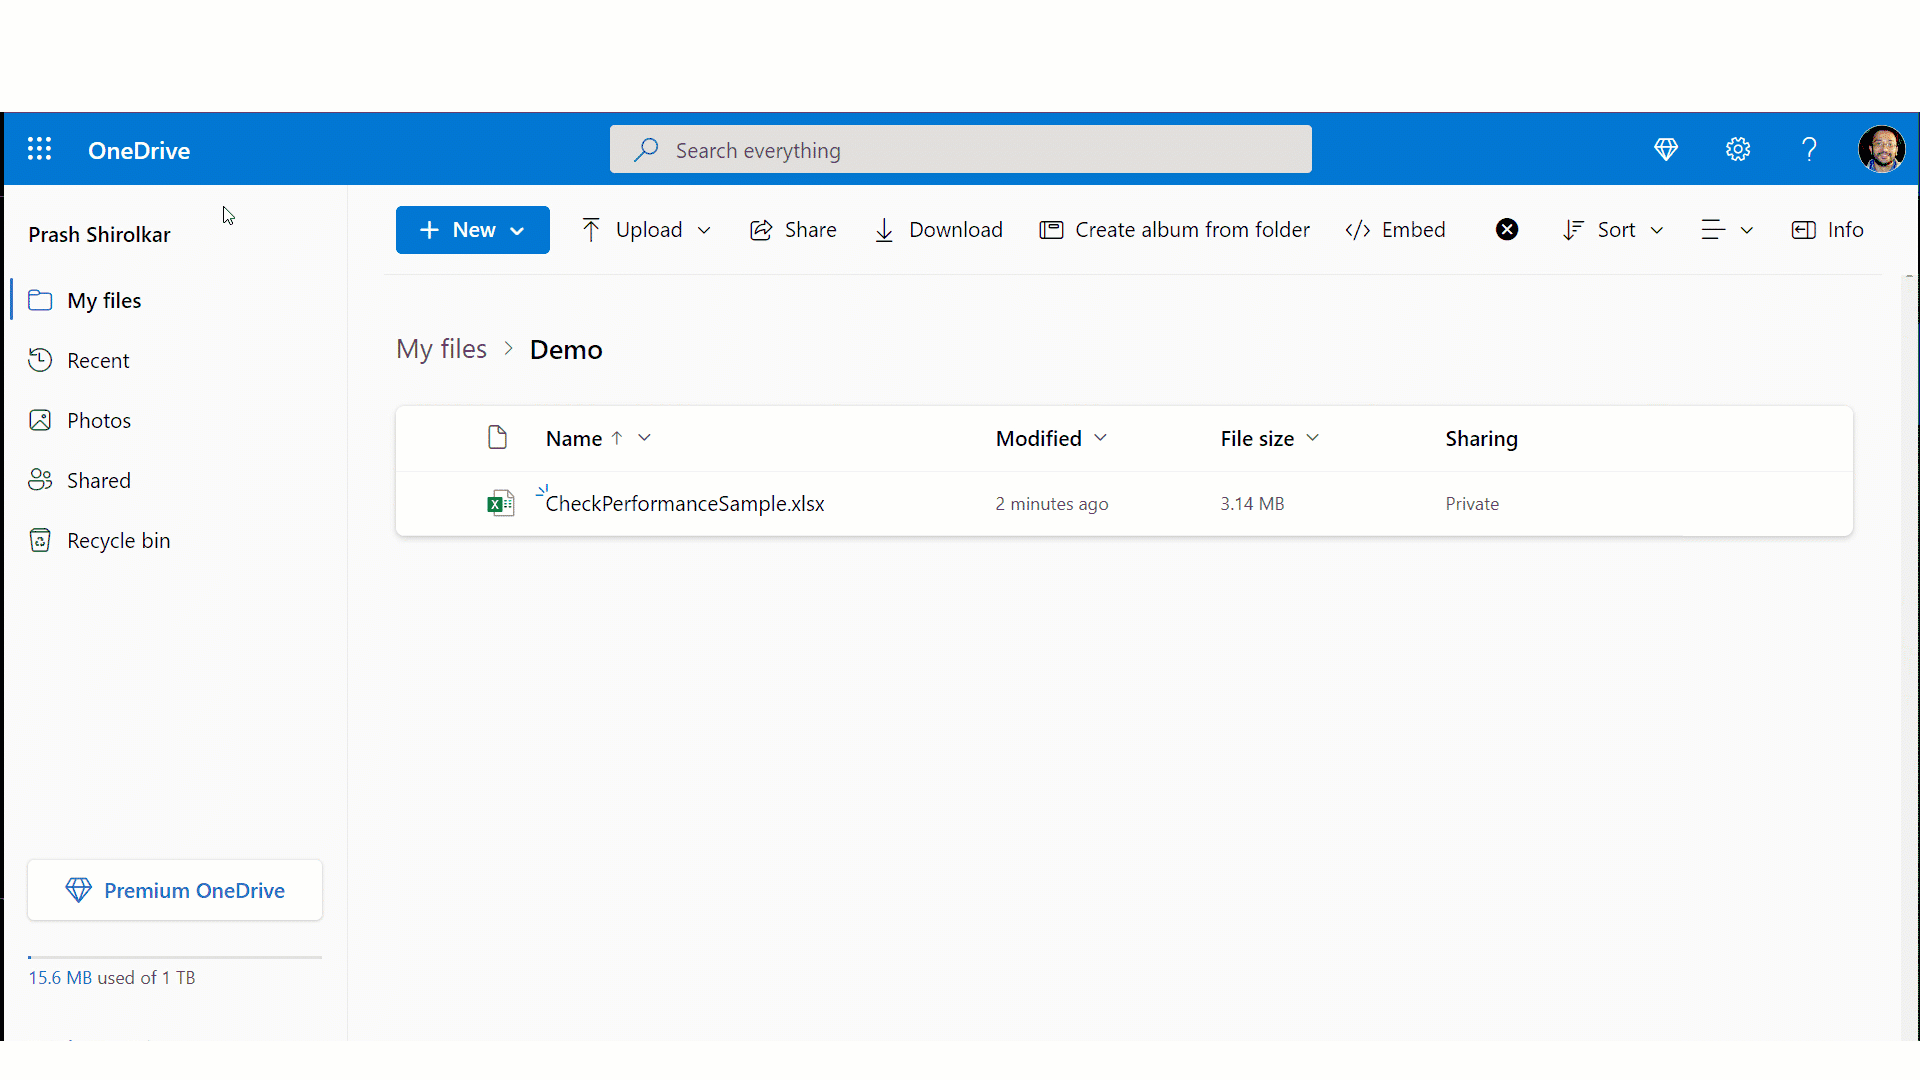
Task: Clear selection with the black X icon
Action: tap(1507, 230)
